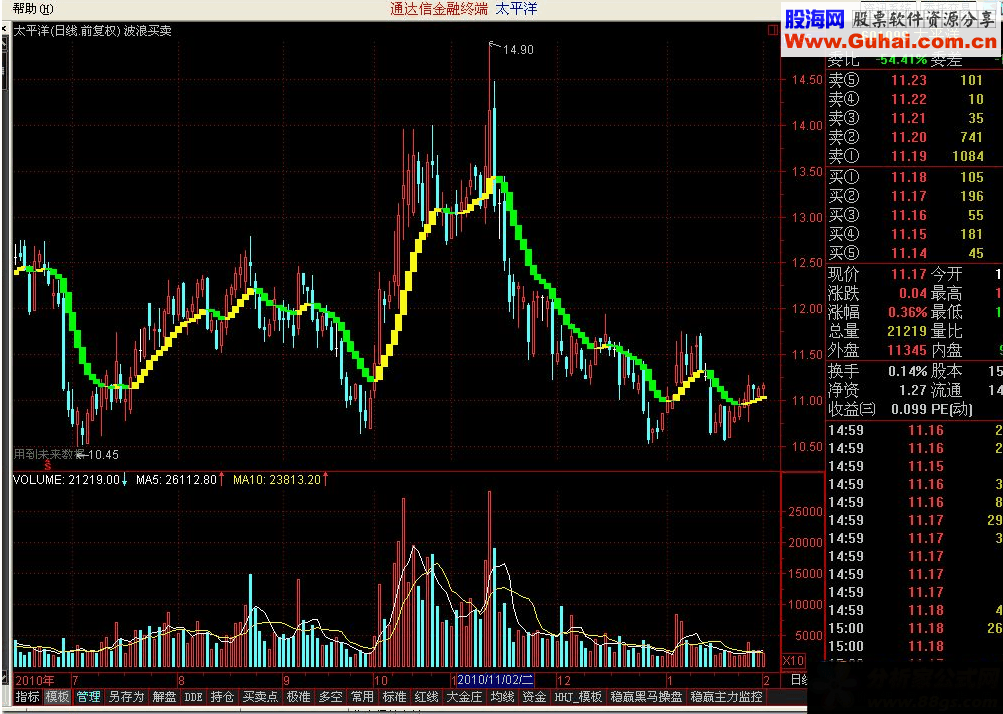Select the 标准 template tab
The height and width of the screenshot is (714, 1003).
[x=394, y=697]
